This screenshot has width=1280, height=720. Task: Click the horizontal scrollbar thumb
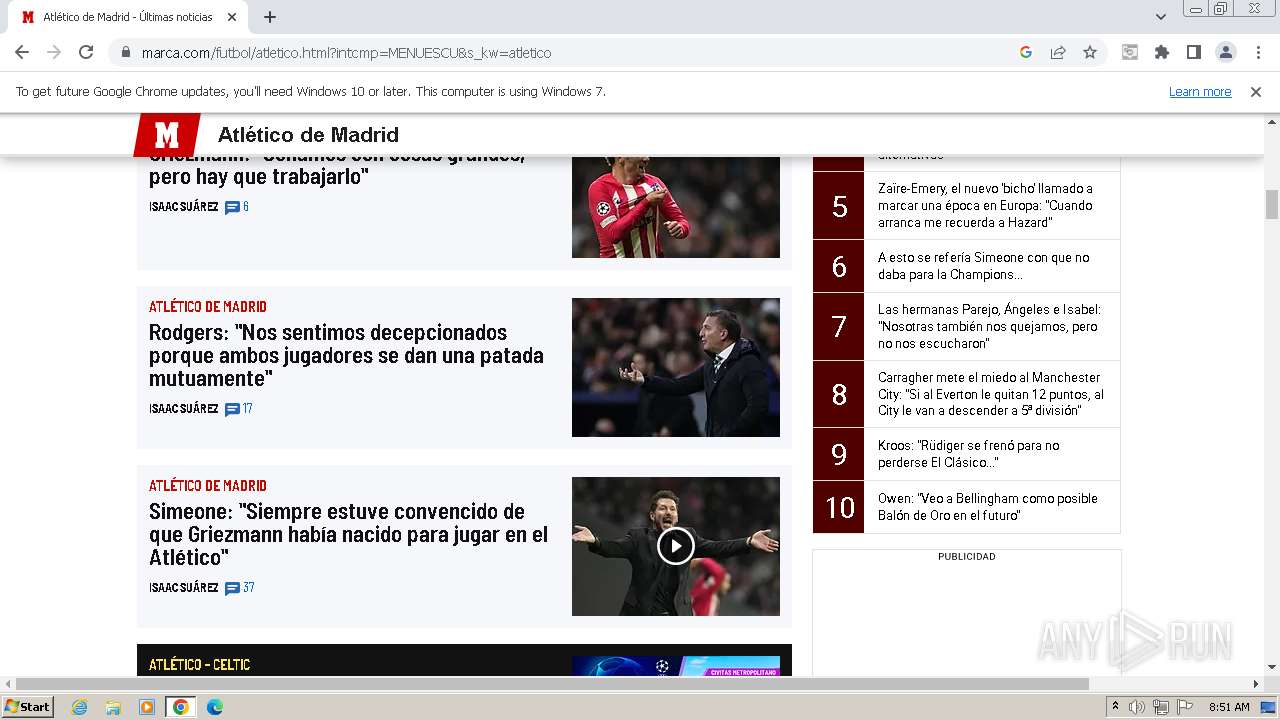(x=552, y=684)
